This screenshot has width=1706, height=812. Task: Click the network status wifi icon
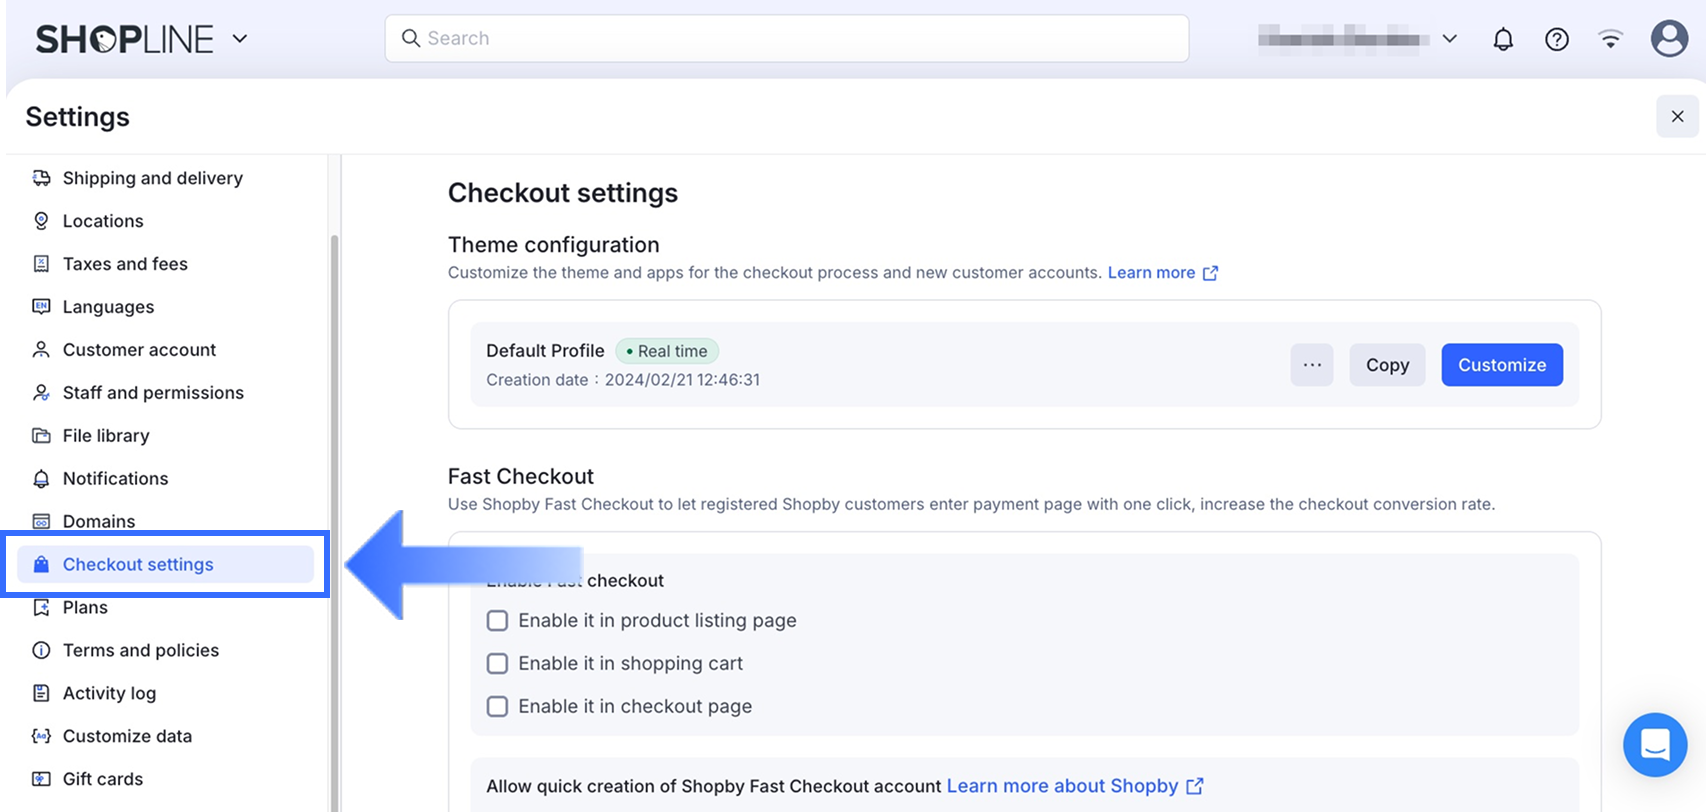pos(1610,39)
